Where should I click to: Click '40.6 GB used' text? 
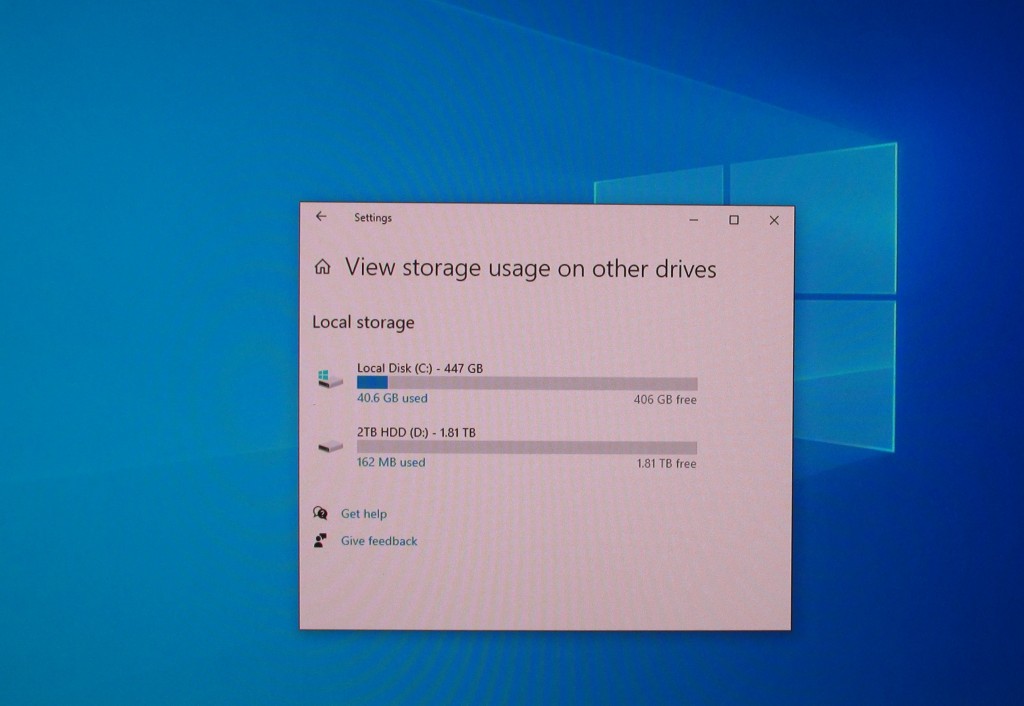coord(392,398)
